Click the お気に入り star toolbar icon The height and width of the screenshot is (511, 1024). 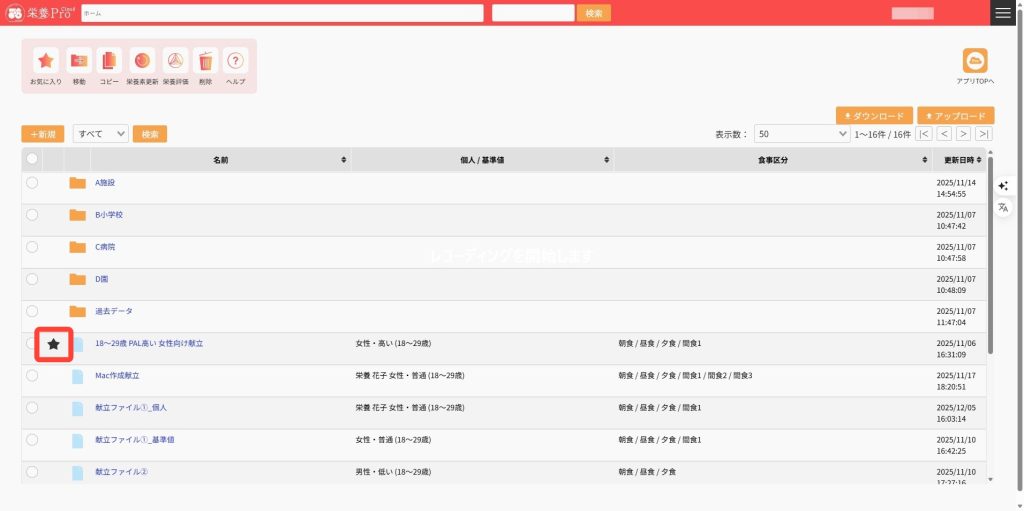tap(46, 61)
